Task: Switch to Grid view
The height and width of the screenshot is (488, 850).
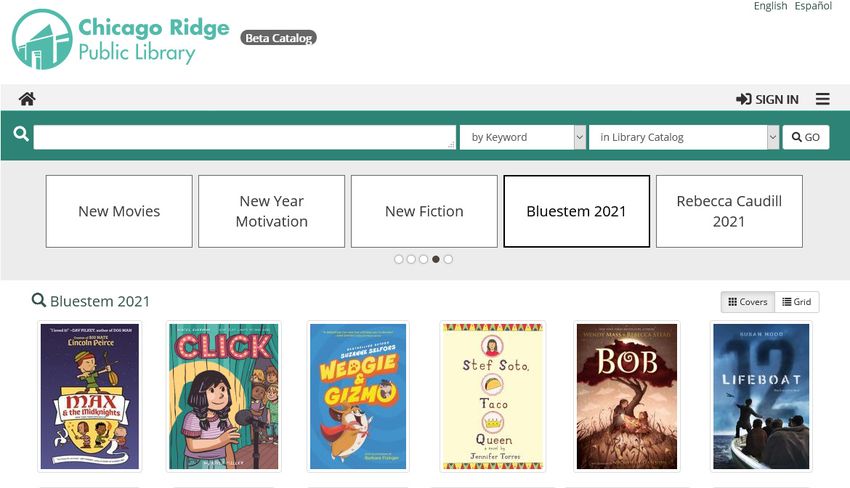Action: click(797, 302)
